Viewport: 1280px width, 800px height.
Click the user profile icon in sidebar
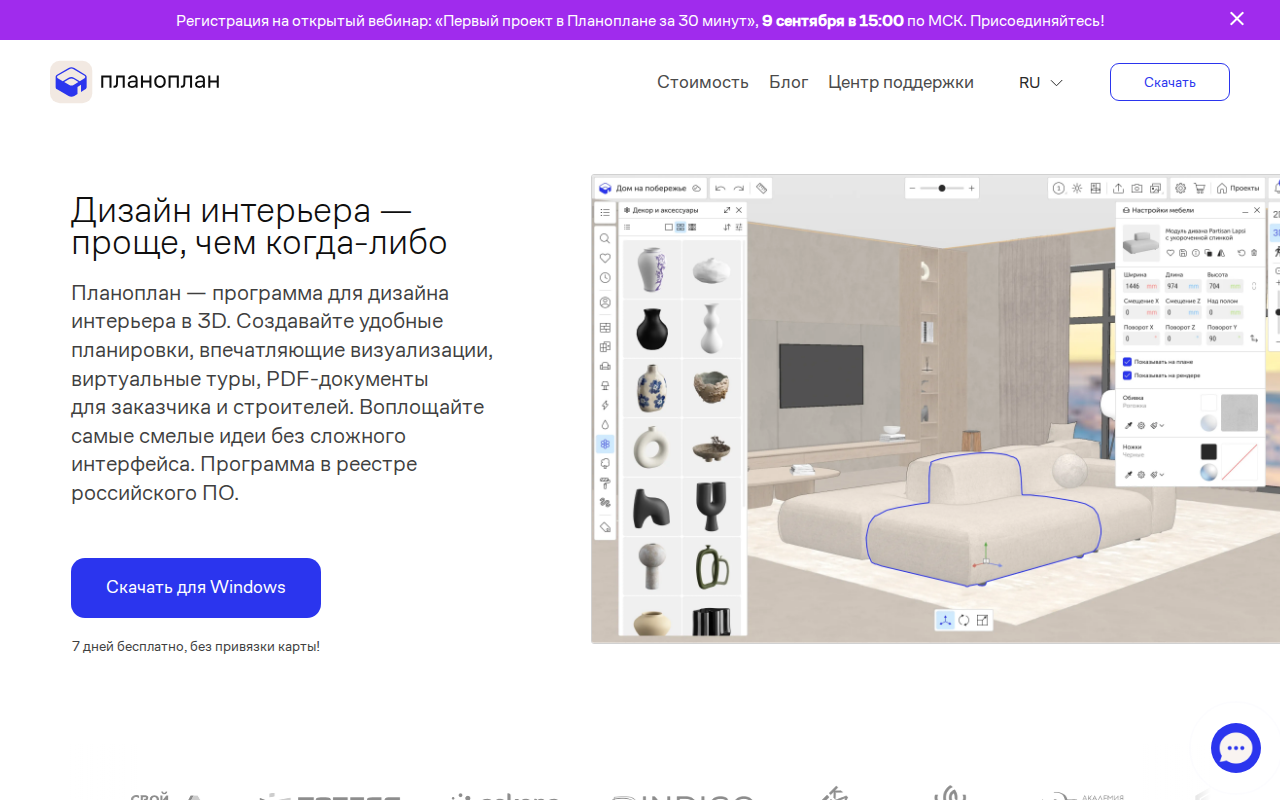coord(605,302)
